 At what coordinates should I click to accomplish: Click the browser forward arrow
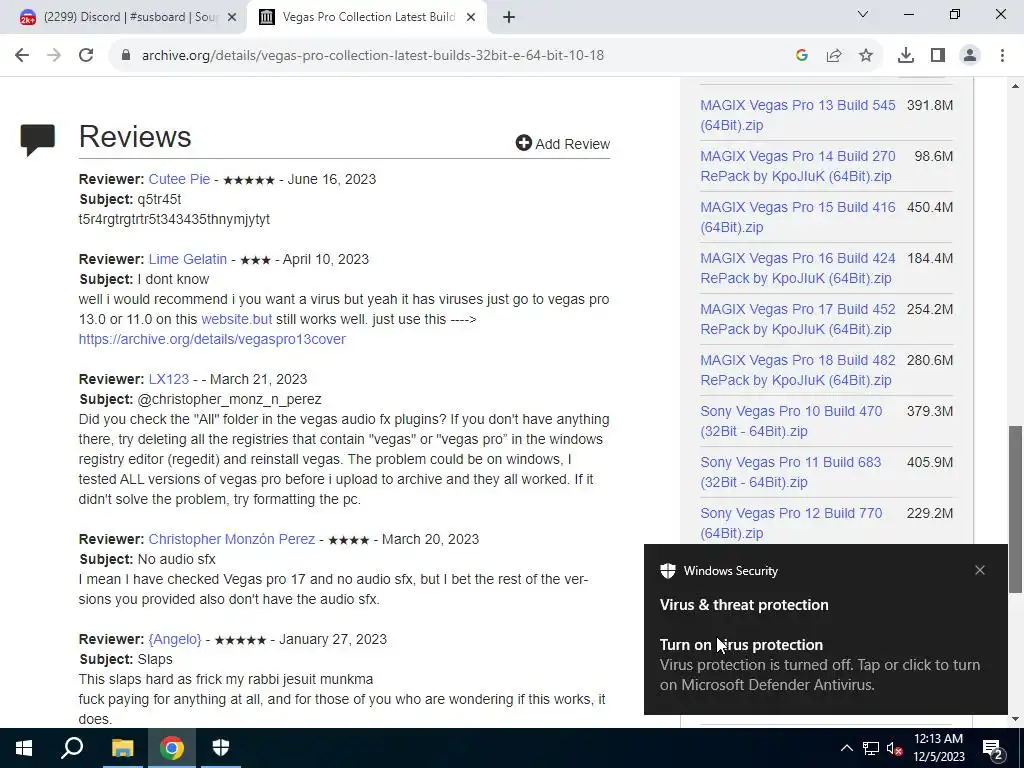[54, 56]
